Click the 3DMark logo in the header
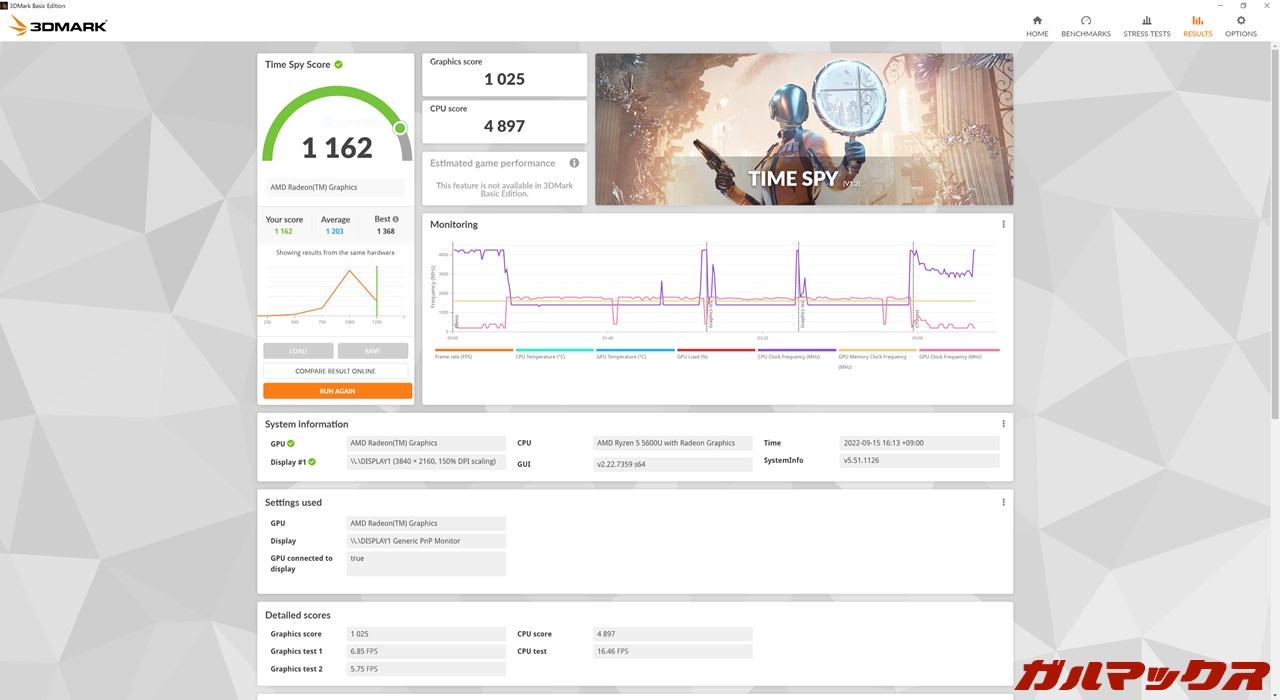 58,26
